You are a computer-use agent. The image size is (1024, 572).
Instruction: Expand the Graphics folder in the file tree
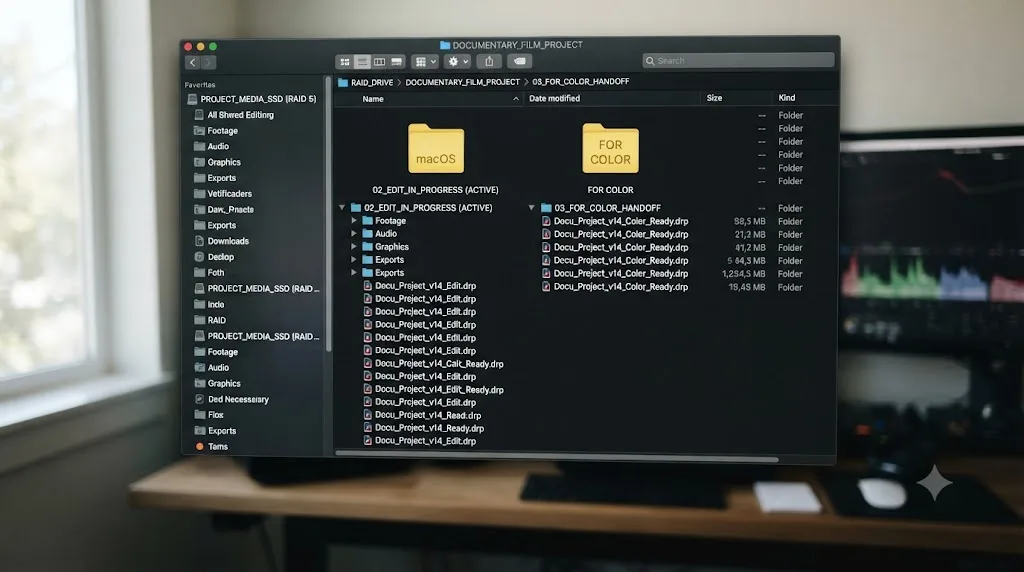pyautogui.click(x=354, y=247)
